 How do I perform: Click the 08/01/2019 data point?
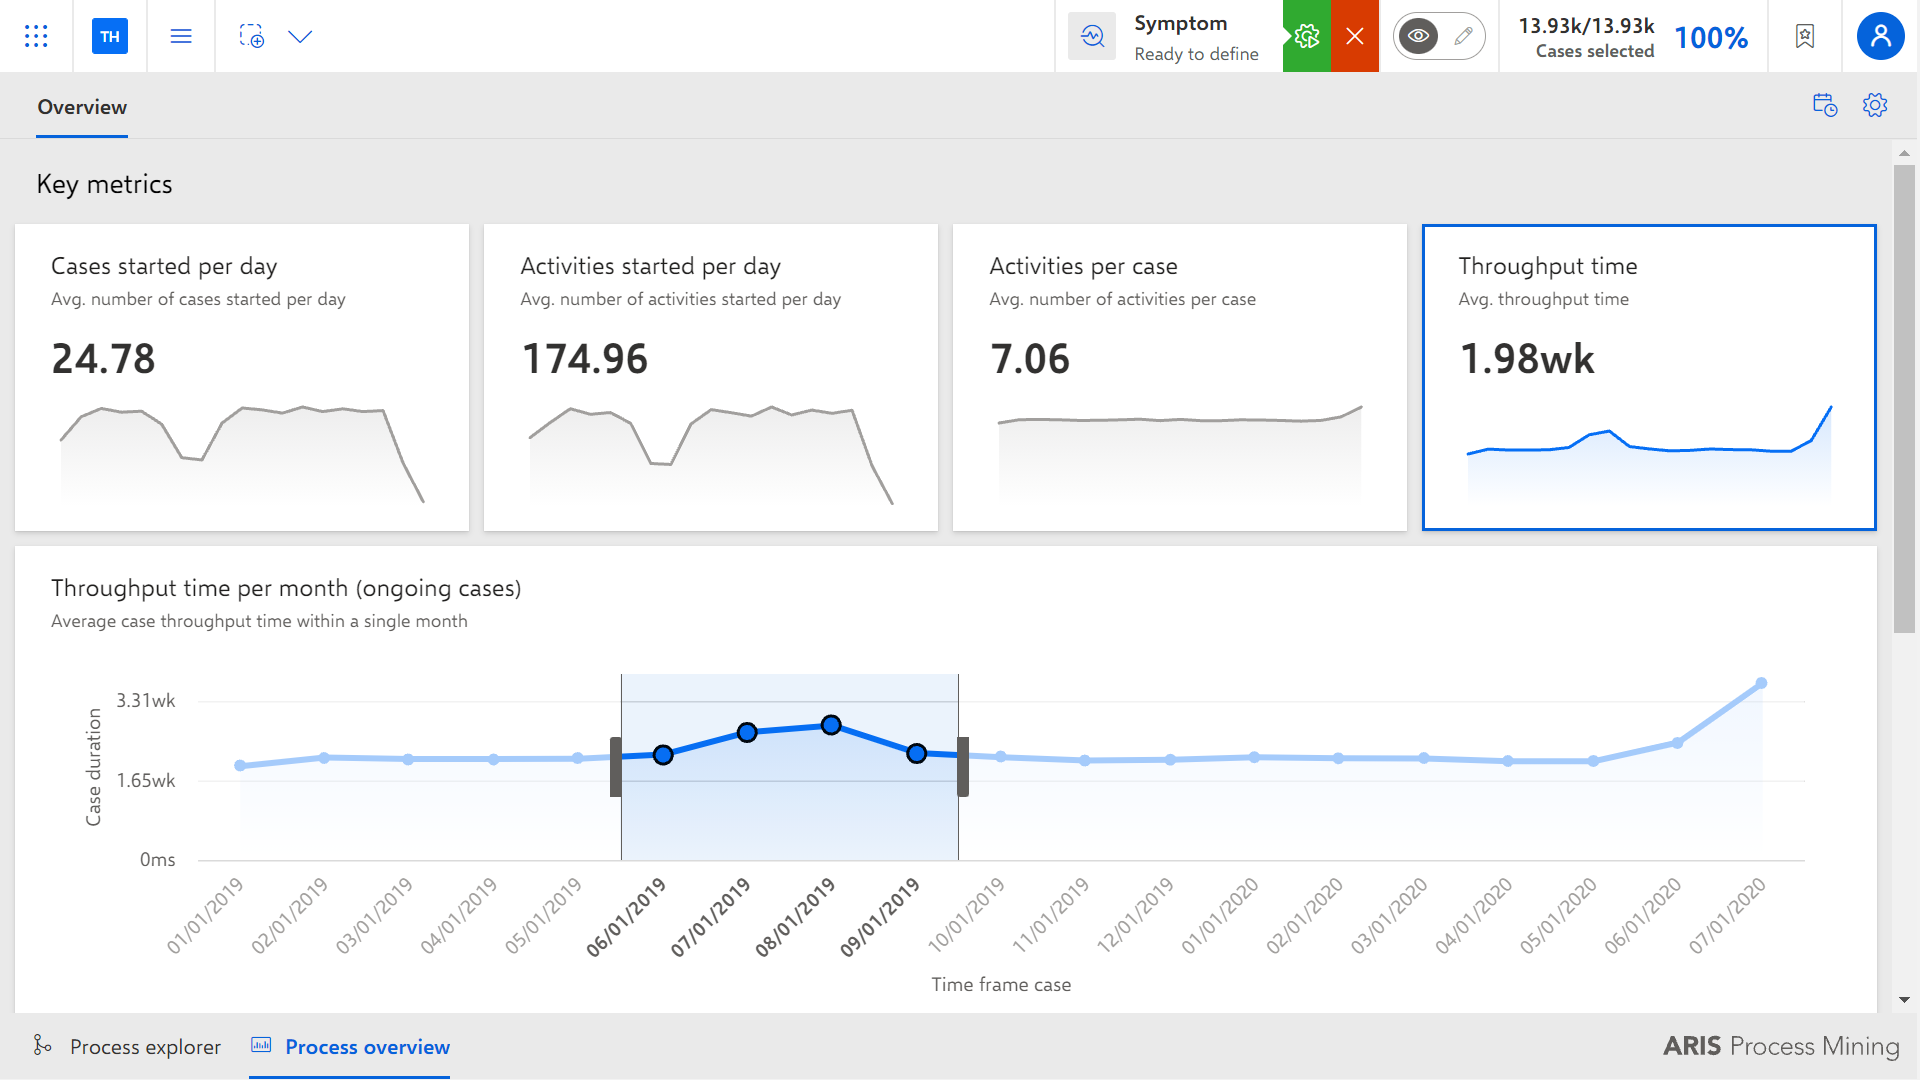tap(831, 725)
